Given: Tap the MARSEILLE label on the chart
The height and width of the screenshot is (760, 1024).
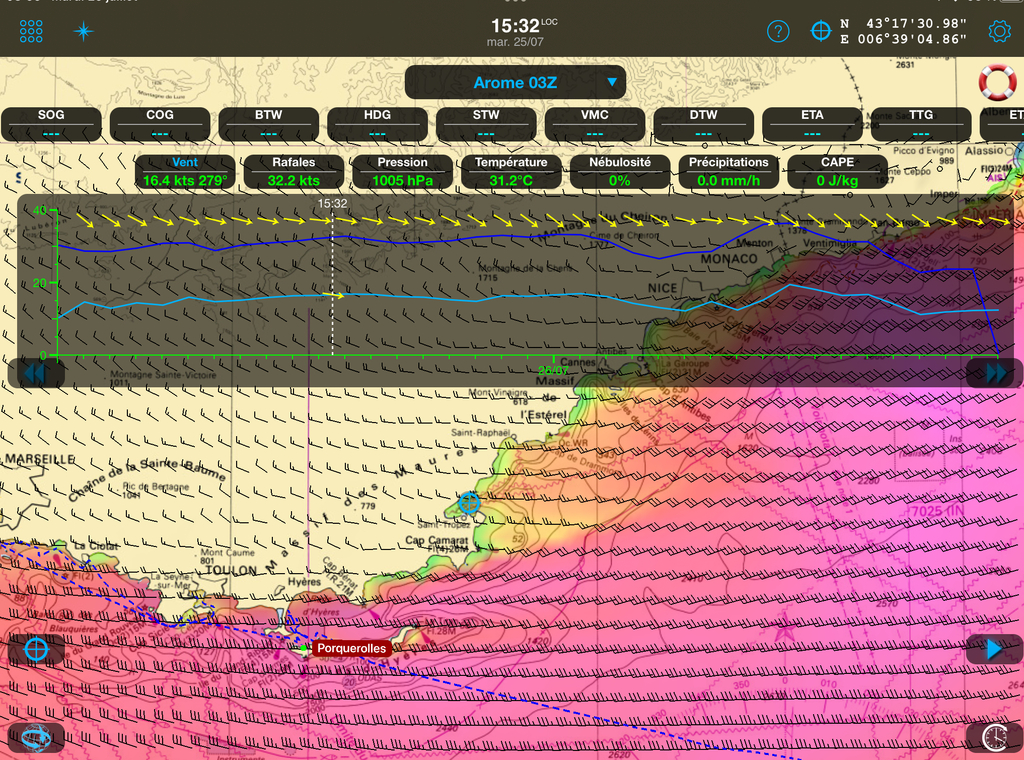Looking at the screenshot, I should click(39, 459).
